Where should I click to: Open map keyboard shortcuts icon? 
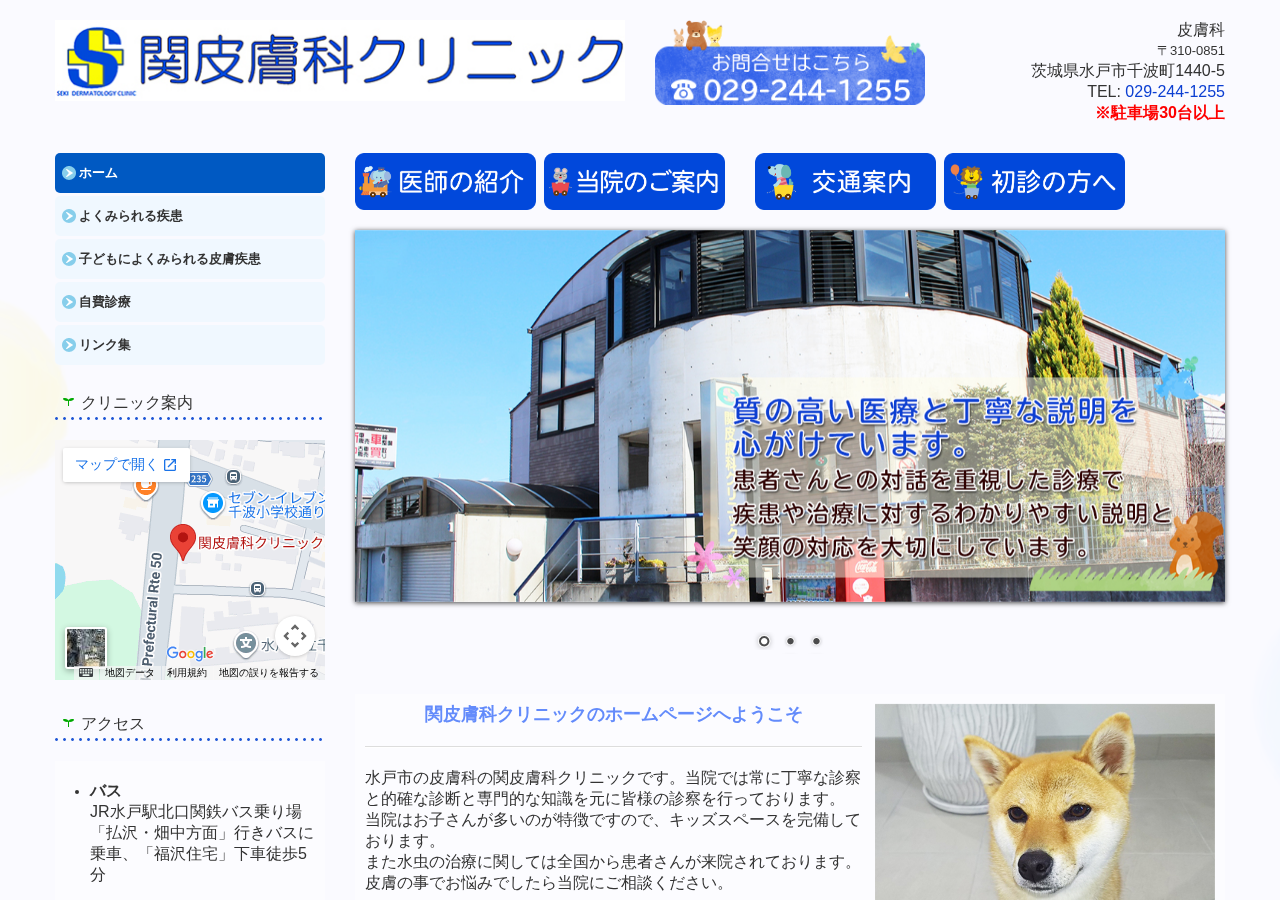[x=86, y=673]
